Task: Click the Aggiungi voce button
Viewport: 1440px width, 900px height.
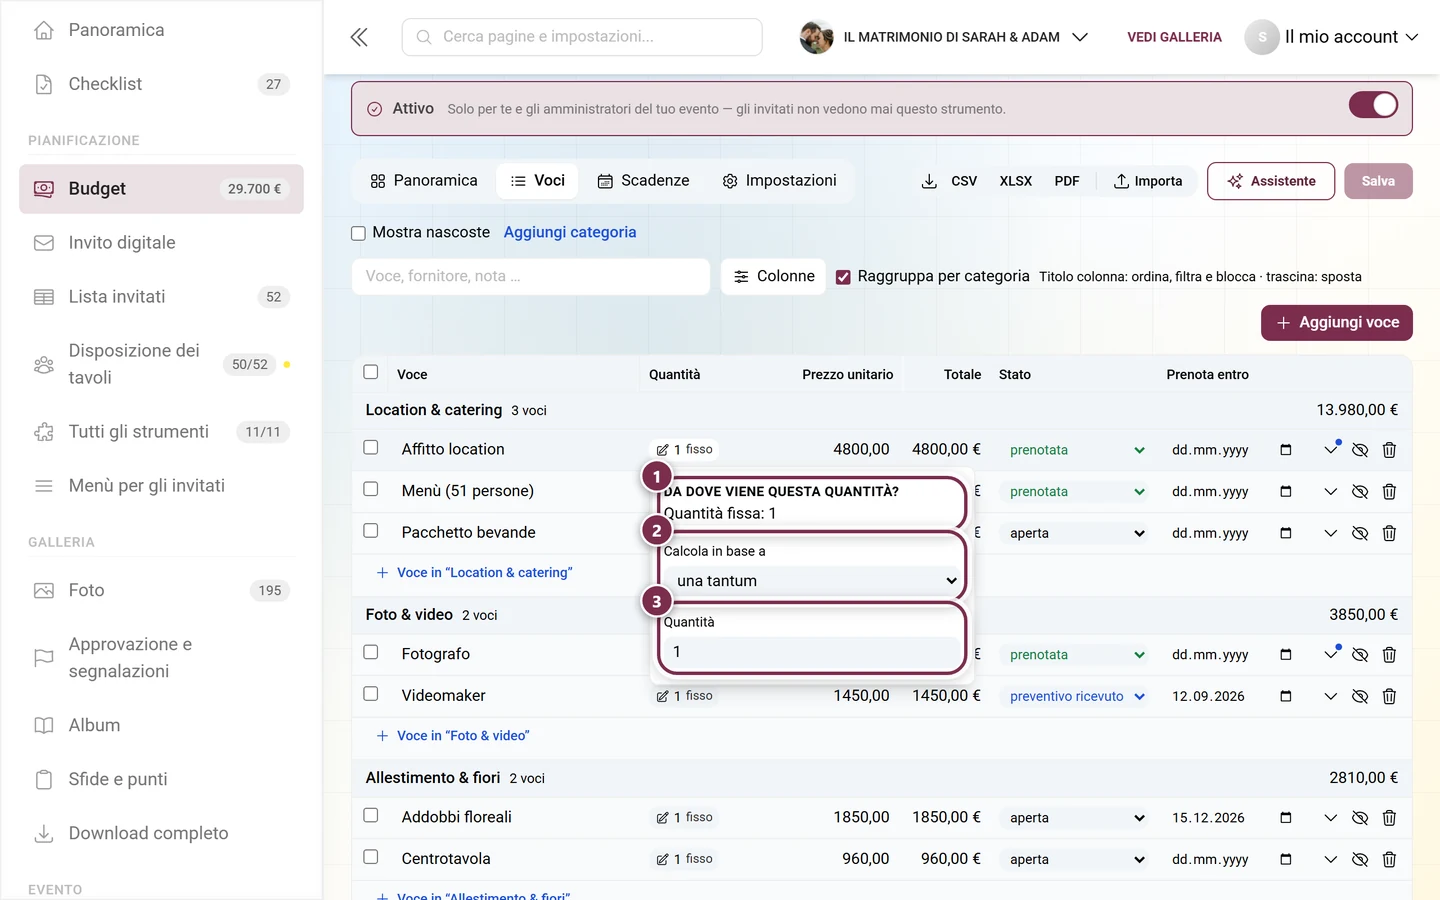Action: (x=1337, y=323)
